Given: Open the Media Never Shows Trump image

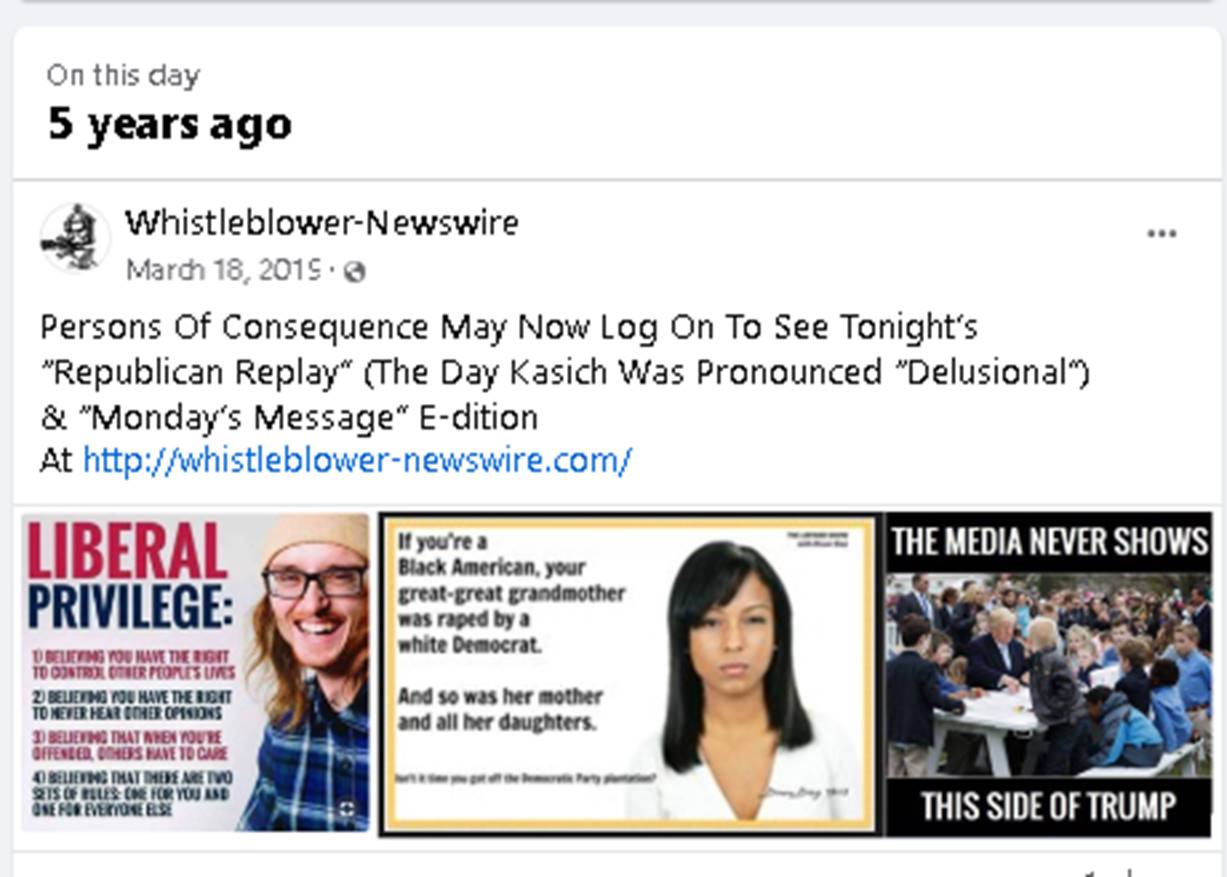Looking at the screenshot, I should [x=1049, y=674].
